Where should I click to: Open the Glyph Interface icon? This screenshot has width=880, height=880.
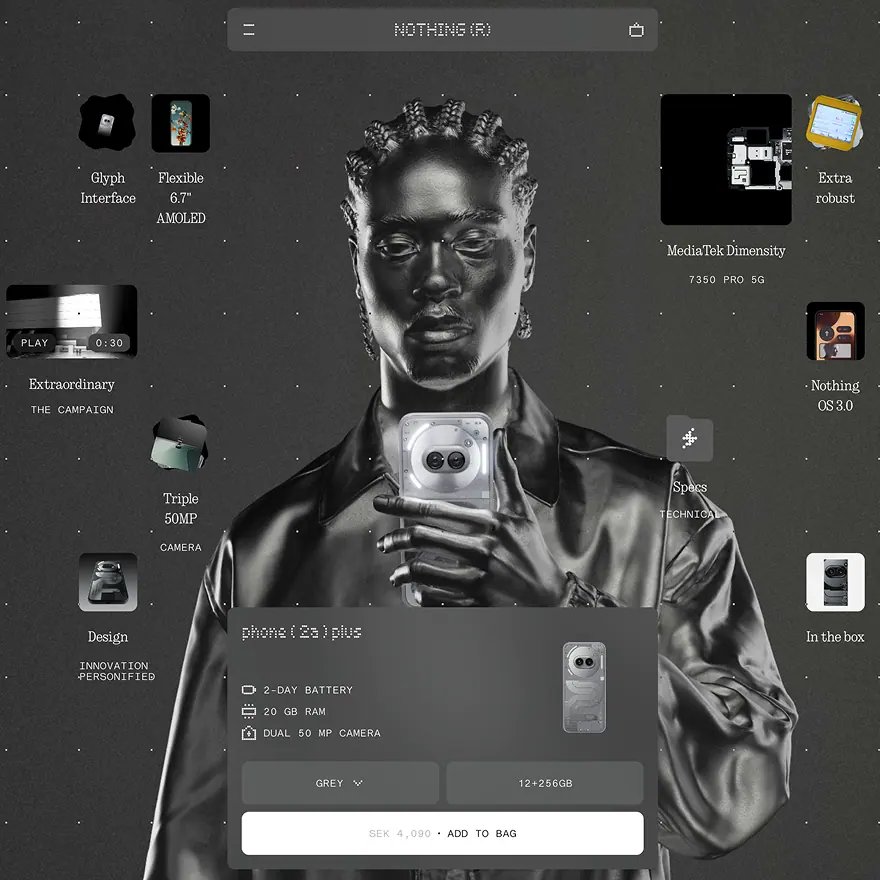point(107,122)
